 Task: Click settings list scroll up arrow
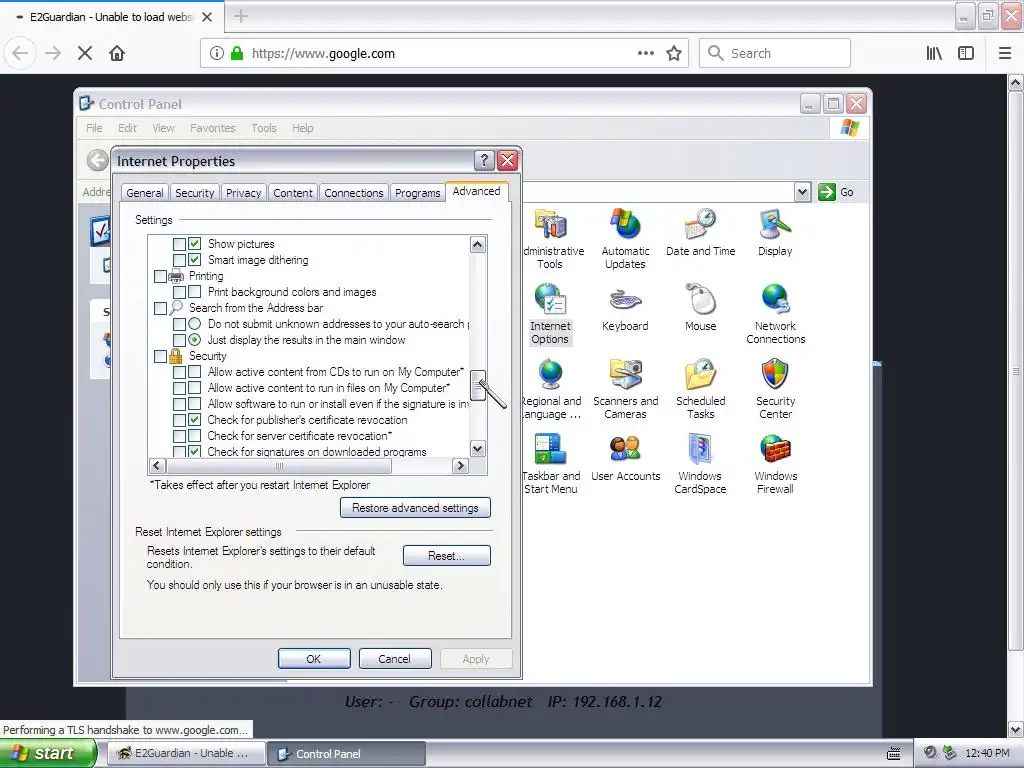tap(477, 244)
